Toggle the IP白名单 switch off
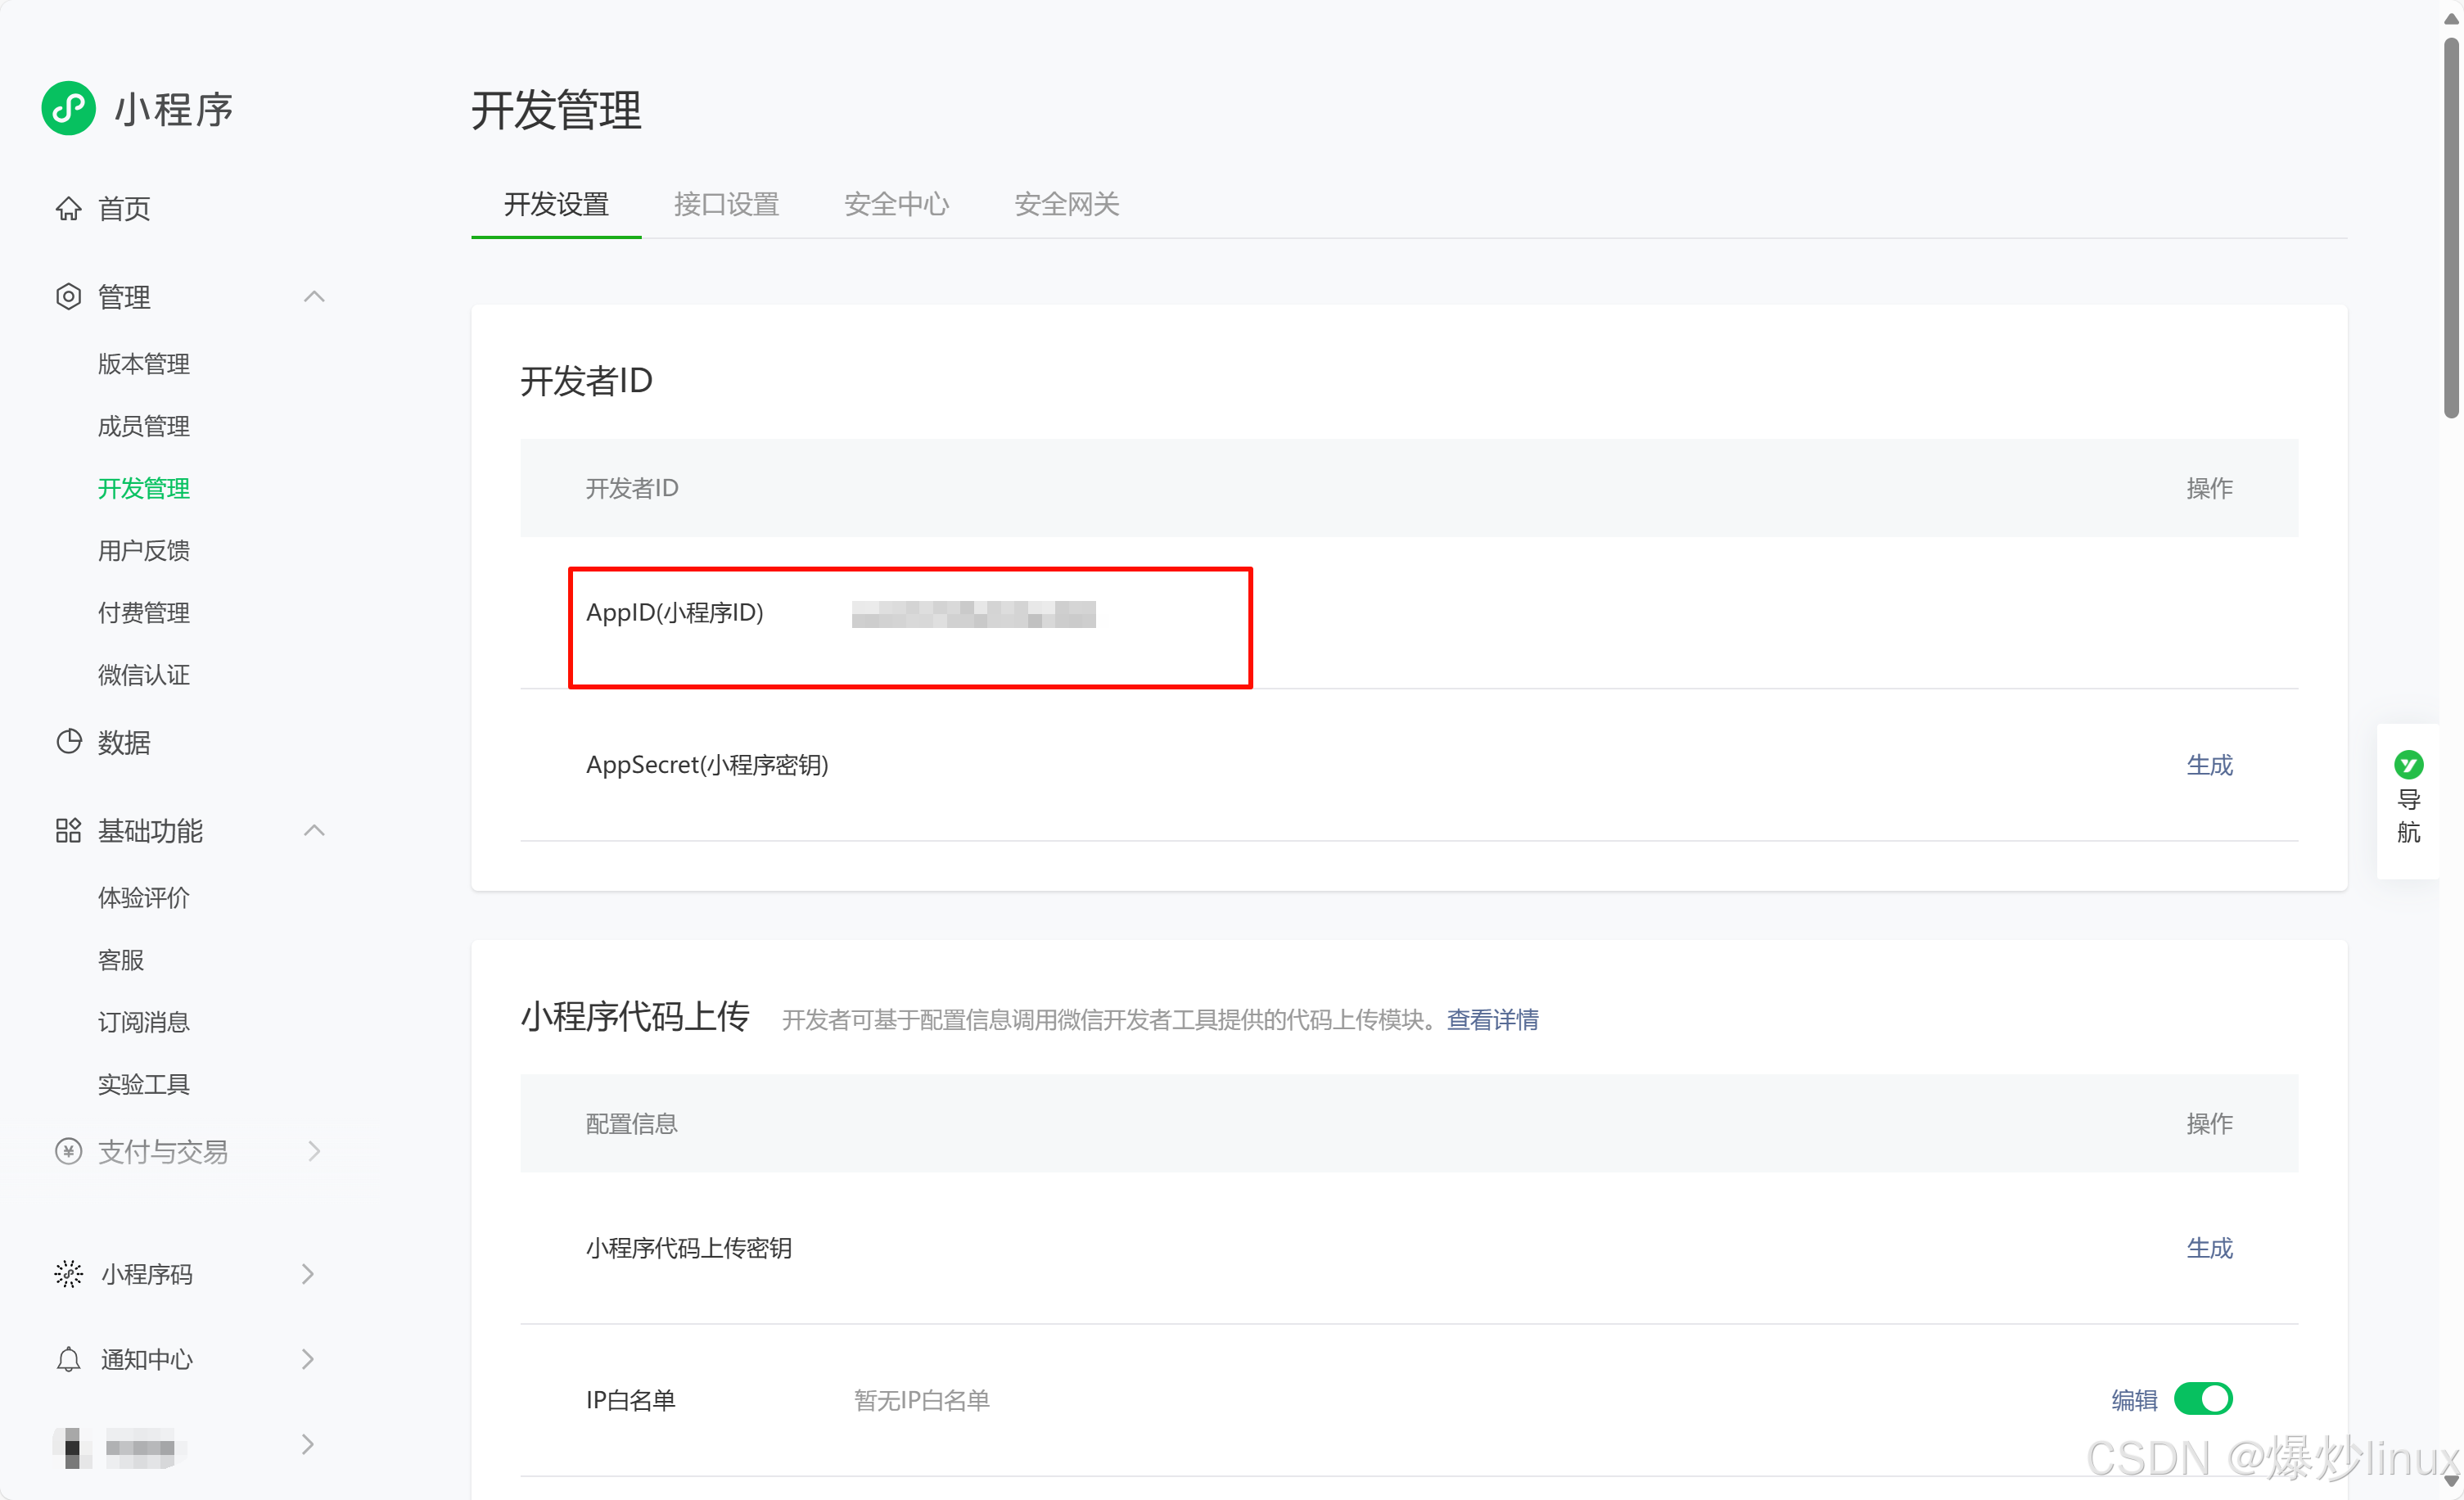 [2203, 1399]
